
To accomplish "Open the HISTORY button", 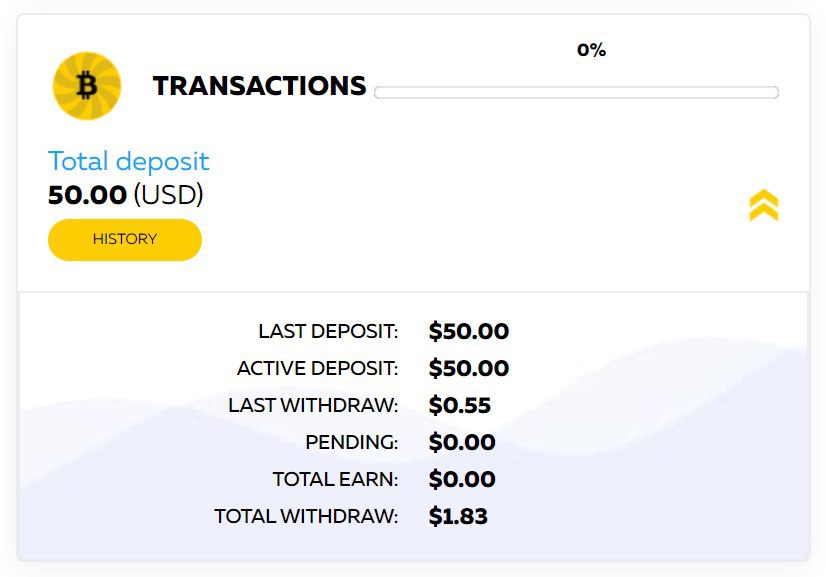I will [125, 240].
